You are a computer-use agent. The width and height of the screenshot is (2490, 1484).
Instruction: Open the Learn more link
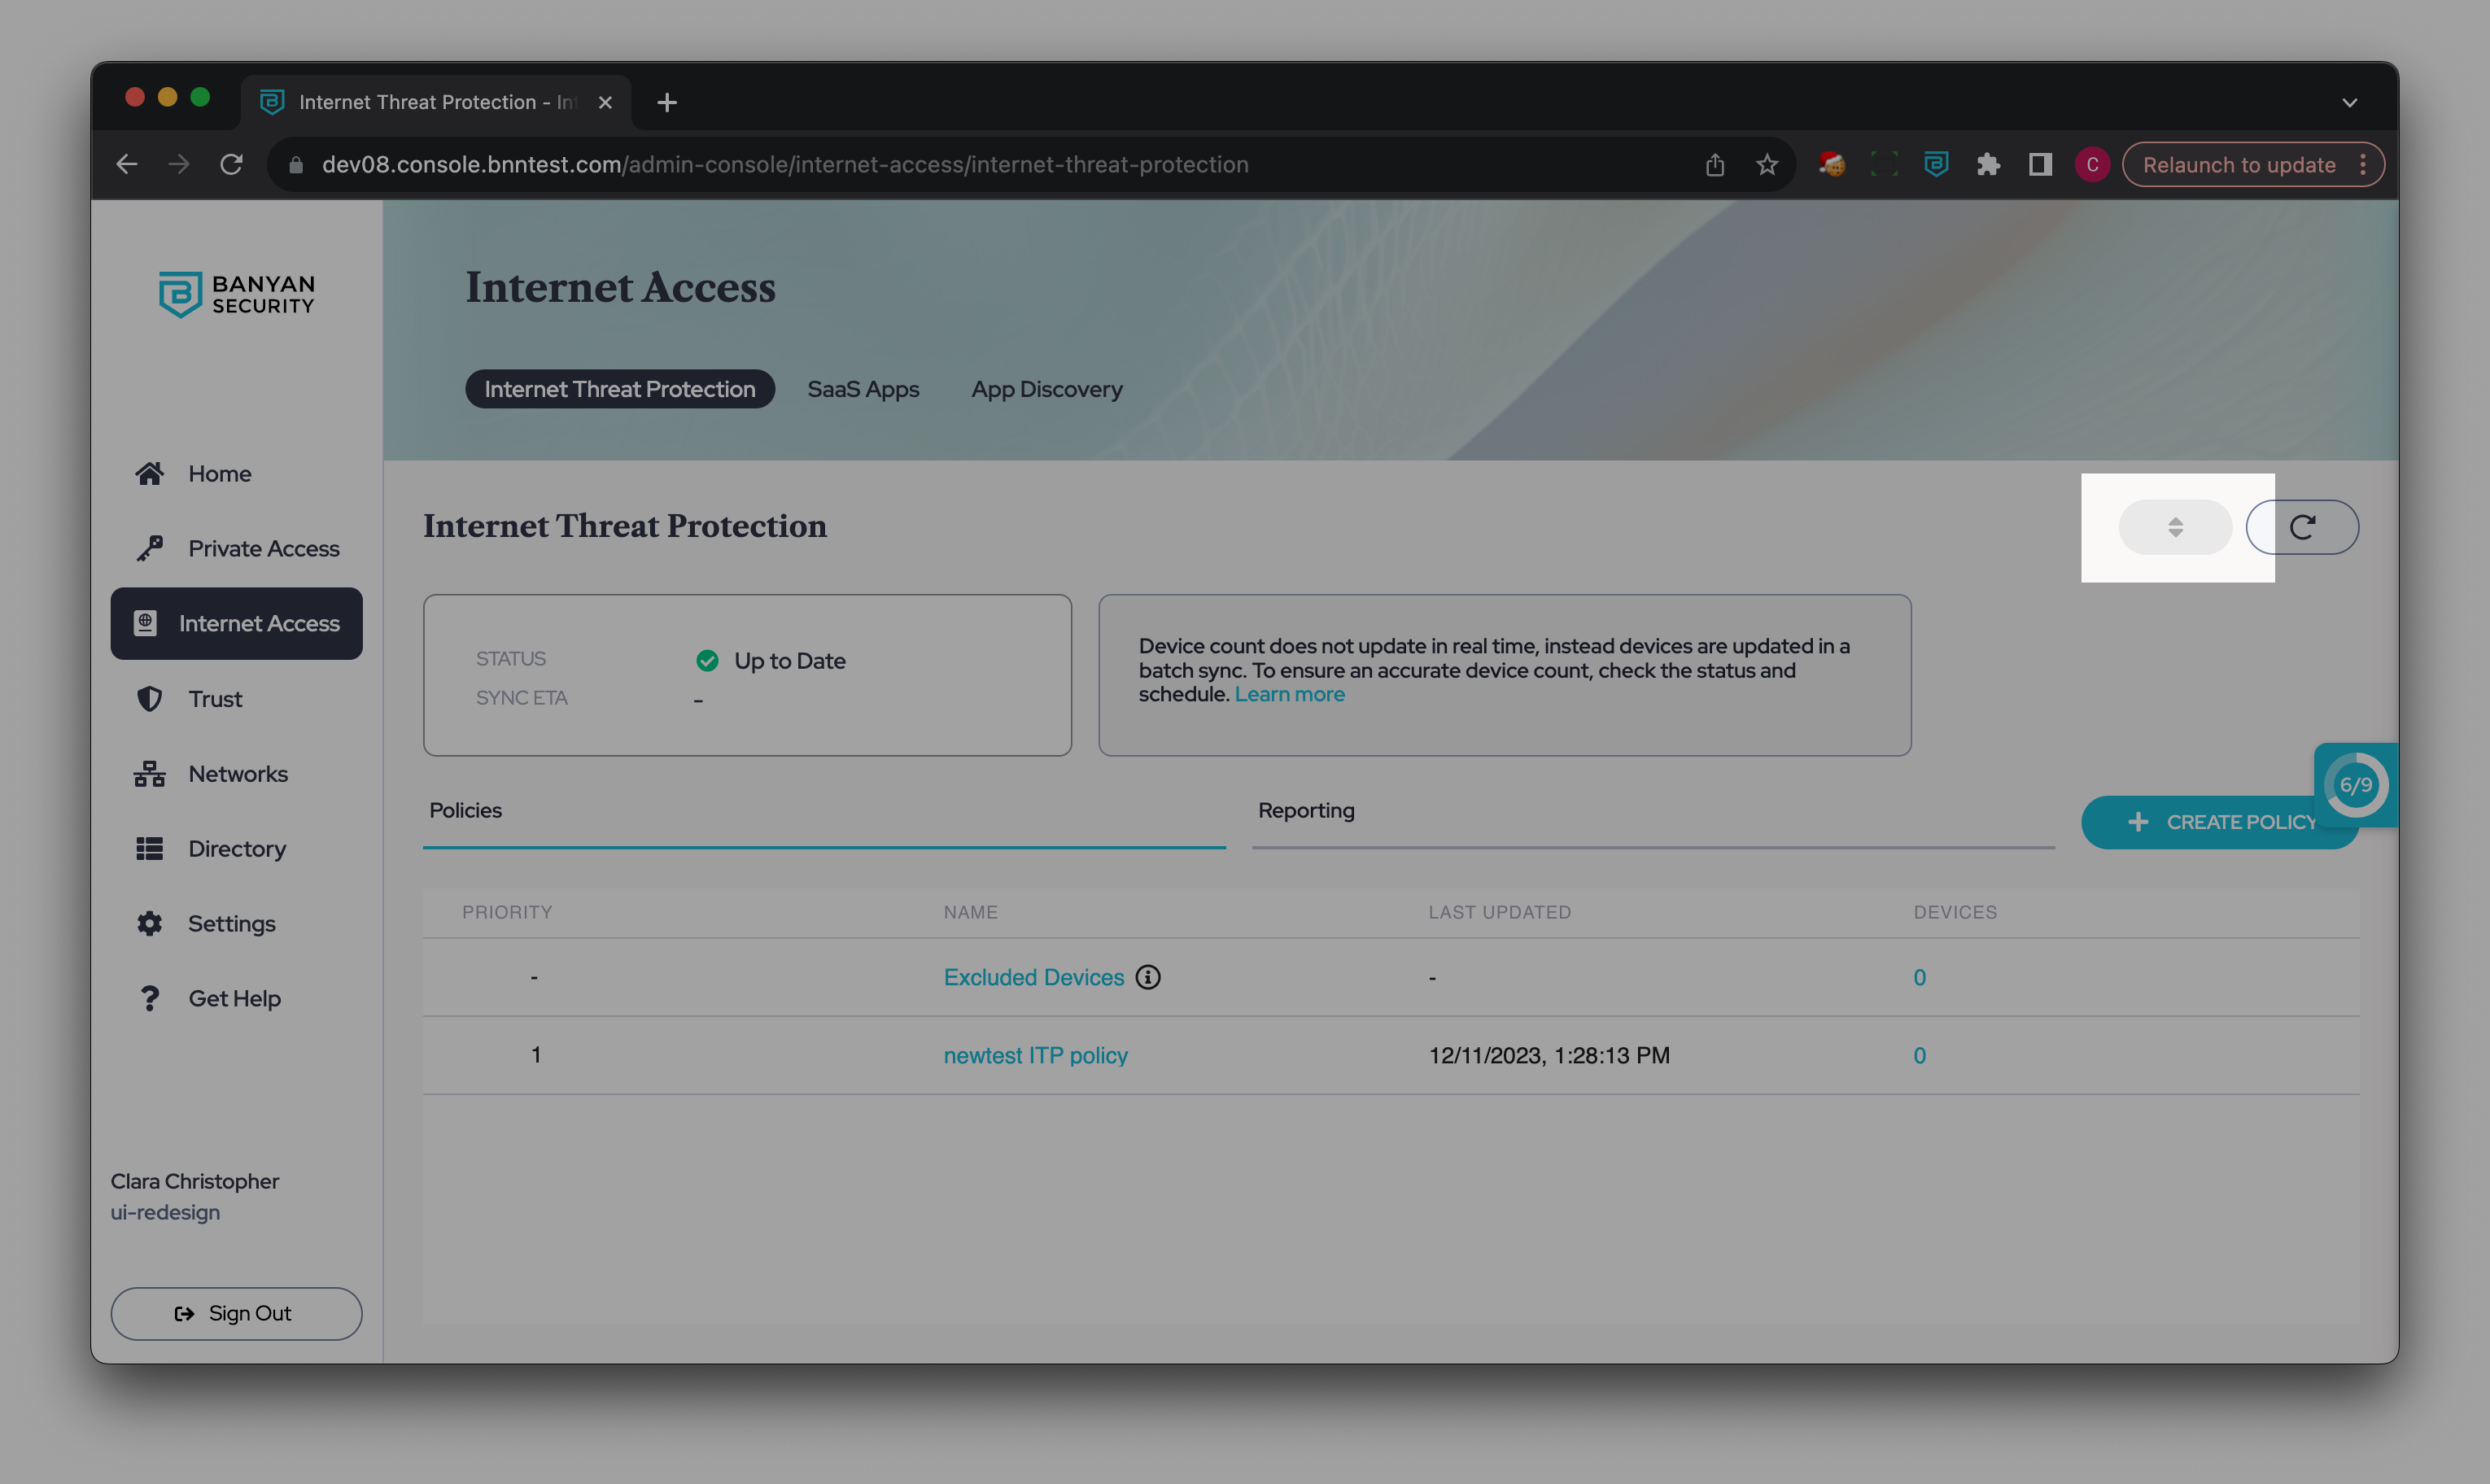(x=1289, y=694)
